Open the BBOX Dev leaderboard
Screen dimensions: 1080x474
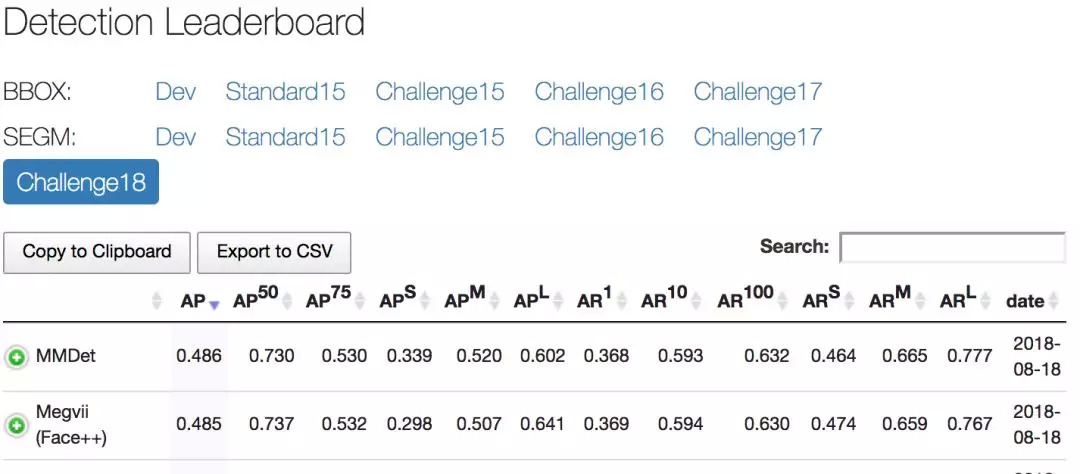[176, 93]
